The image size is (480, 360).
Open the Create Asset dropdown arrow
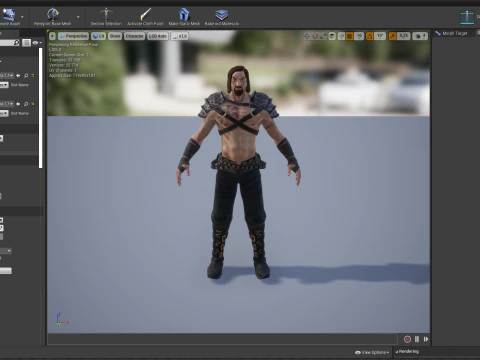click(22, 17)
